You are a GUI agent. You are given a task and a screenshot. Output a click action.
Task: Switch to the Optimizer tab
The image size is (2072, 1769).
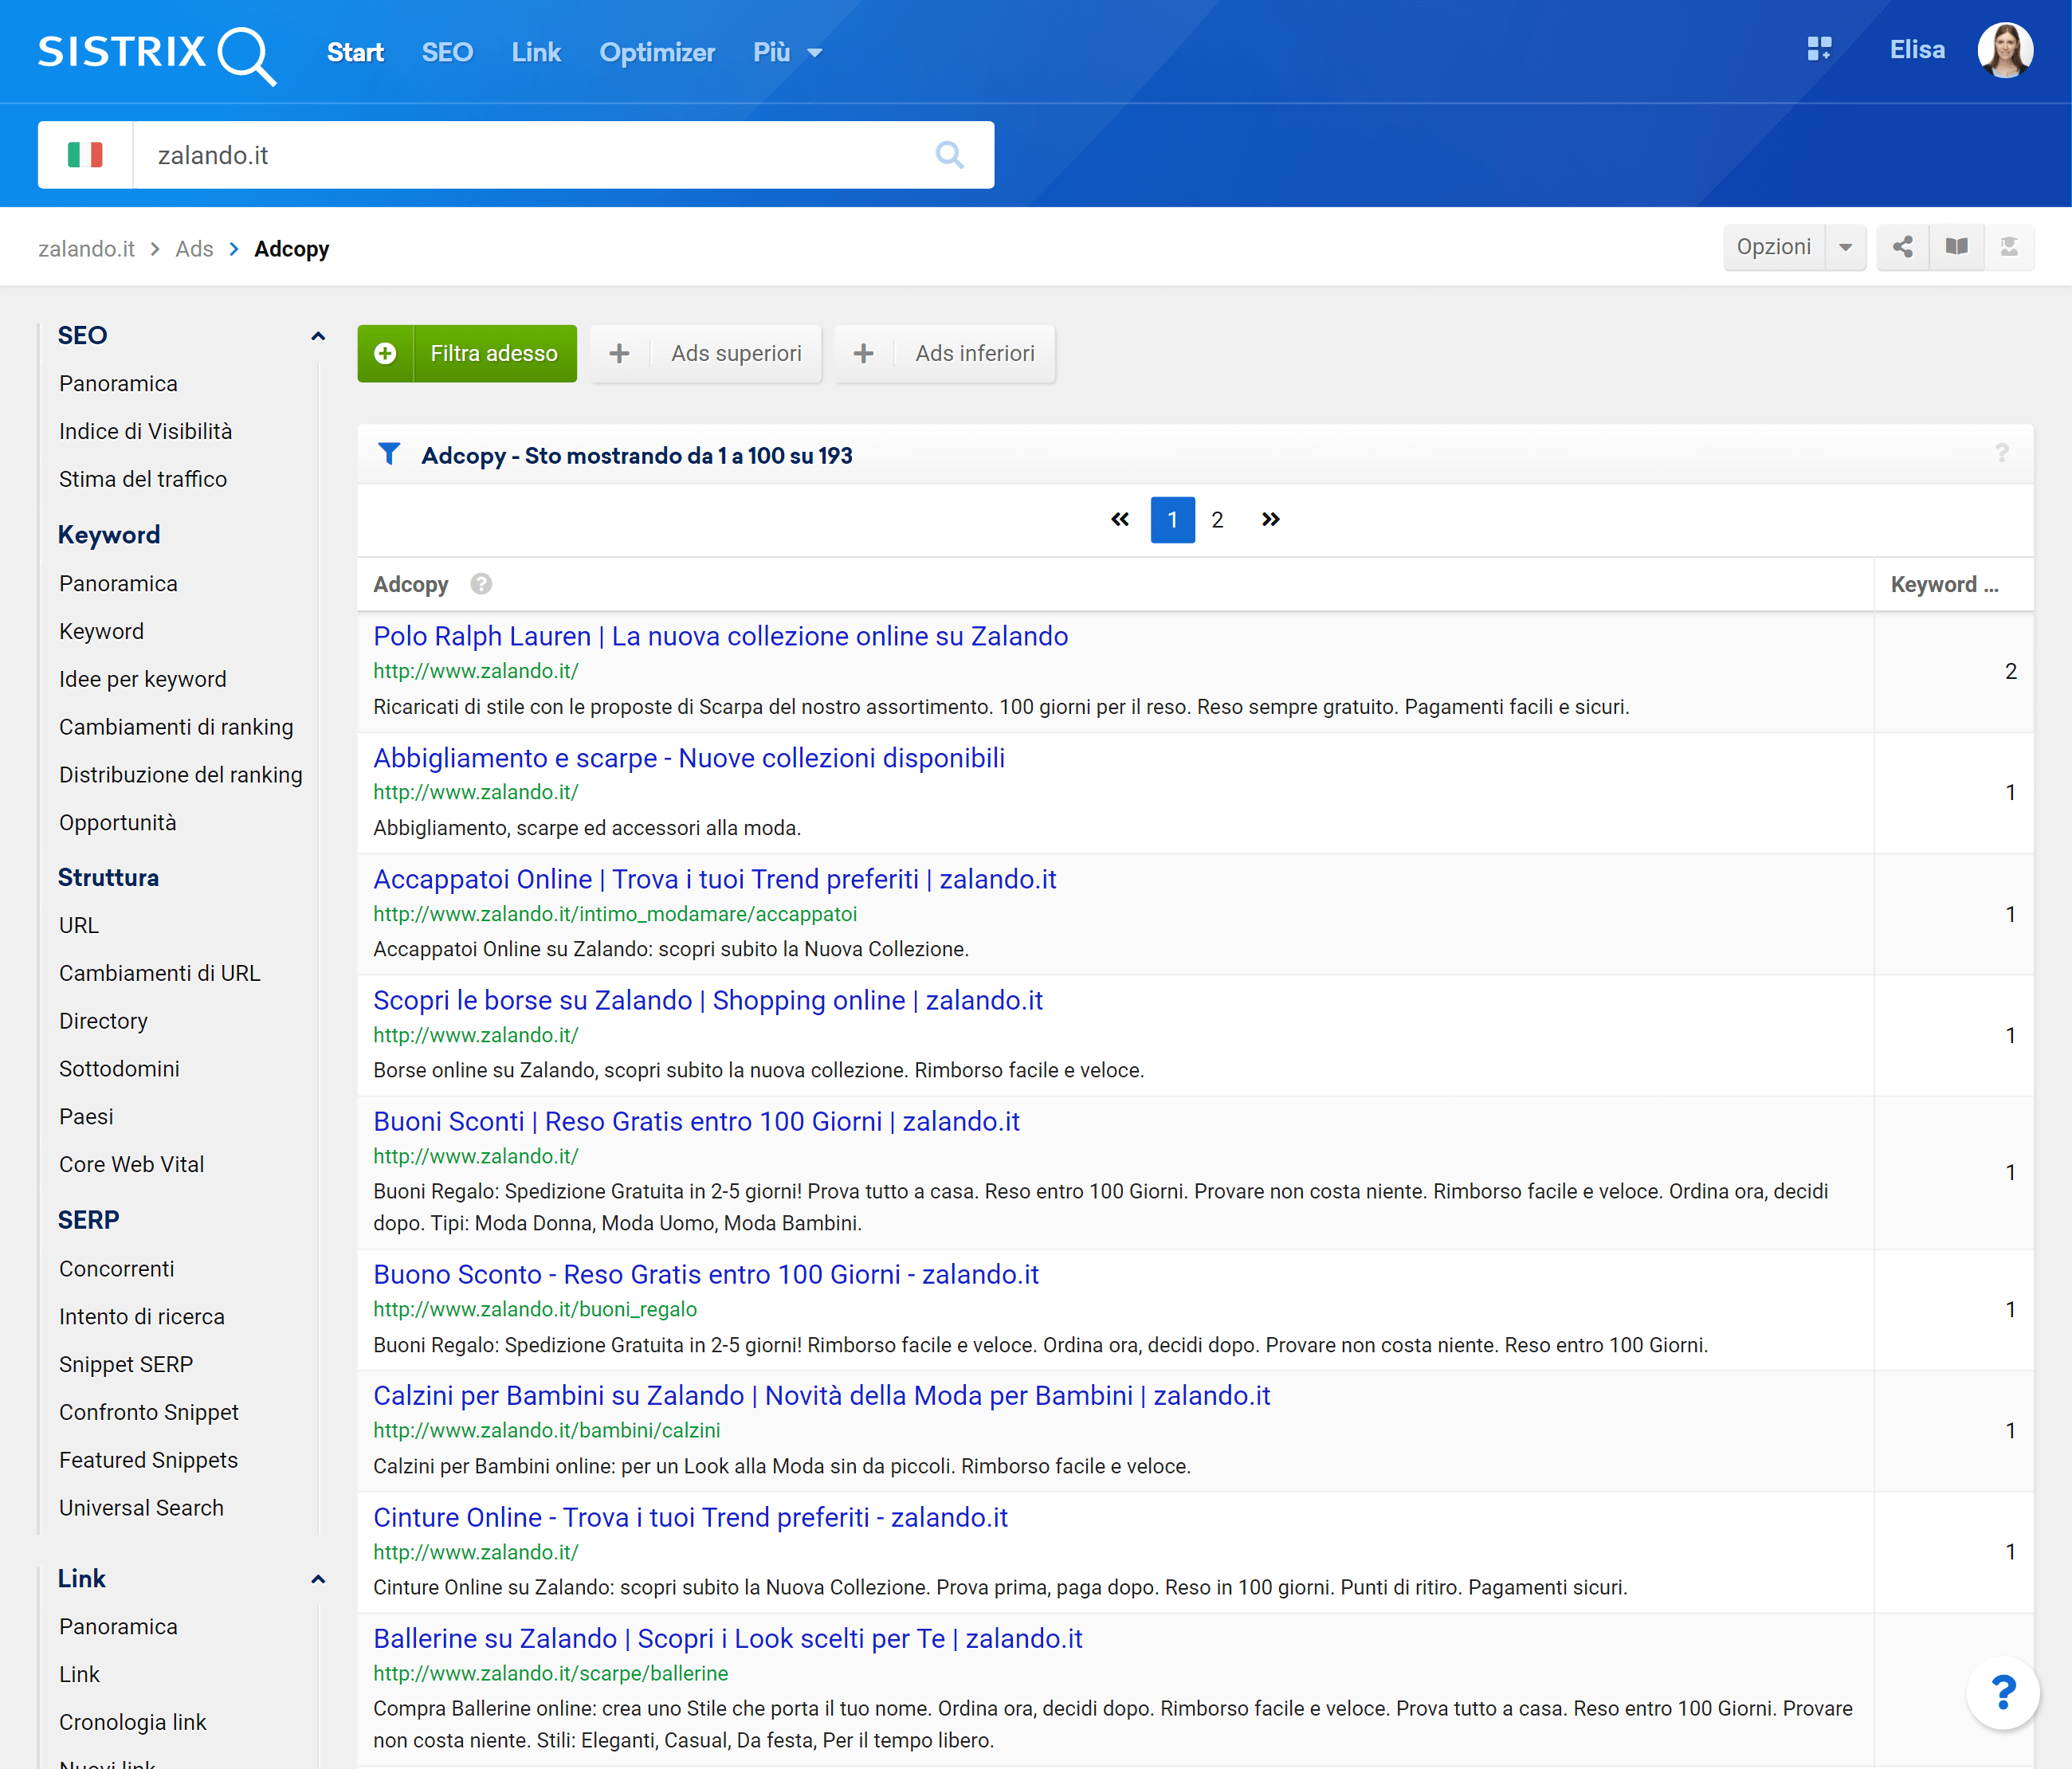657,52
